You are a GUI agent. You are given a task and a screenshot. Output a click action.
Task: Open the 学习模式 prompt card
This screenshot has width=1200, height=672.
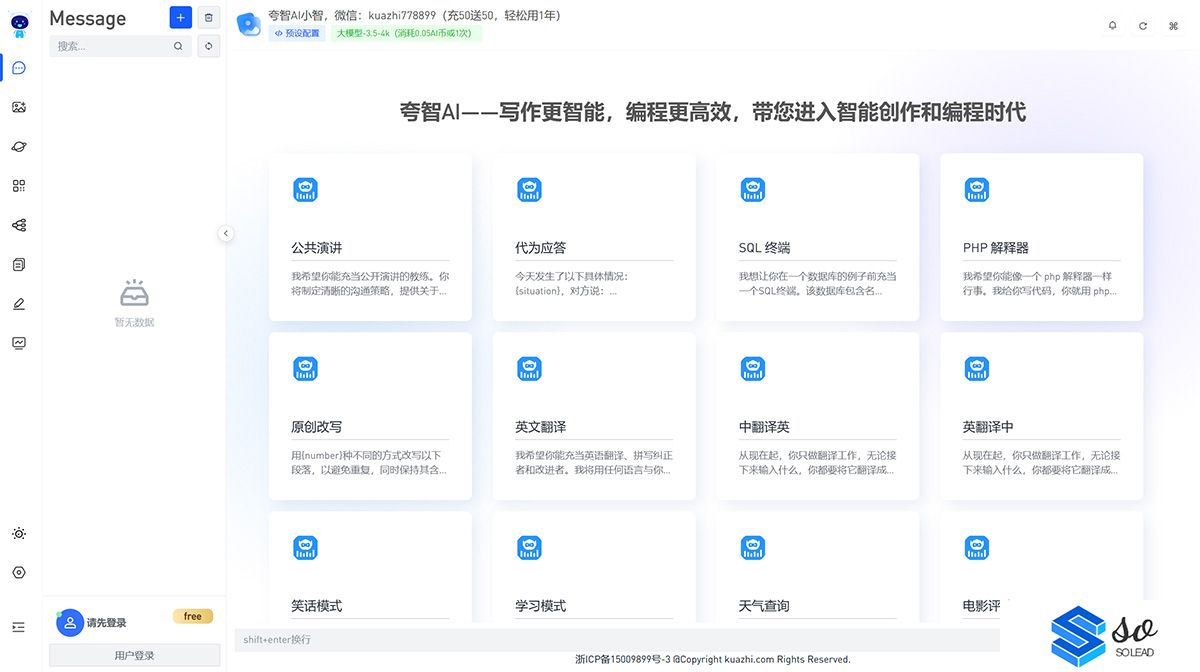[594, 567]
